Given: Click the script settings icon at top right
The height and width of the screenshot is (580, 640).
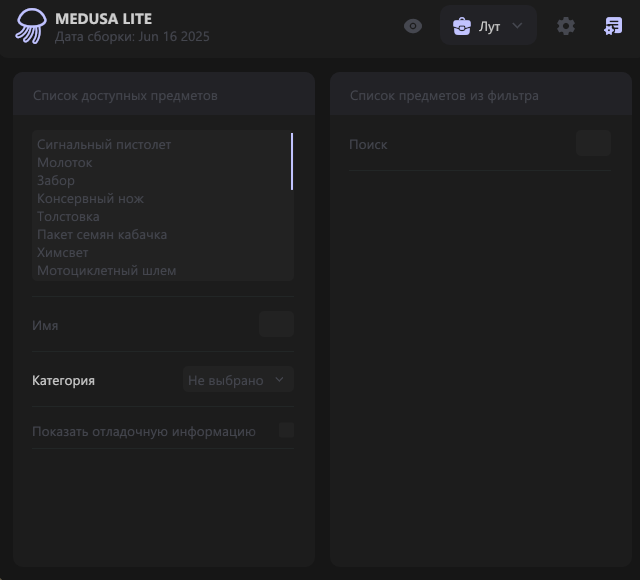Looking at the screenshot, I should 613,26.
